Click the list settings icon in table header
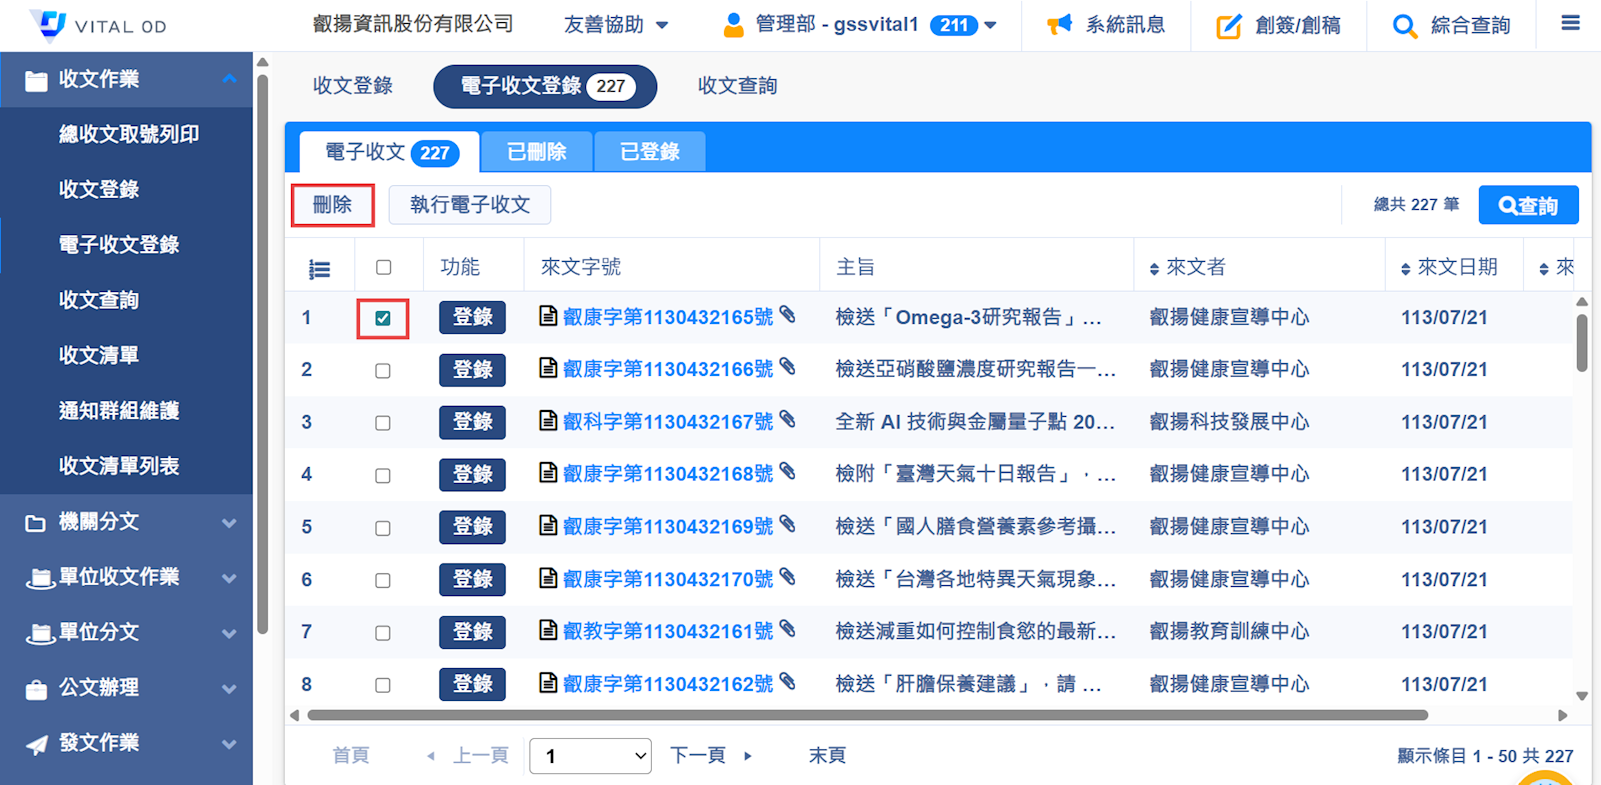1601x785 pixels. coord(319,269)
